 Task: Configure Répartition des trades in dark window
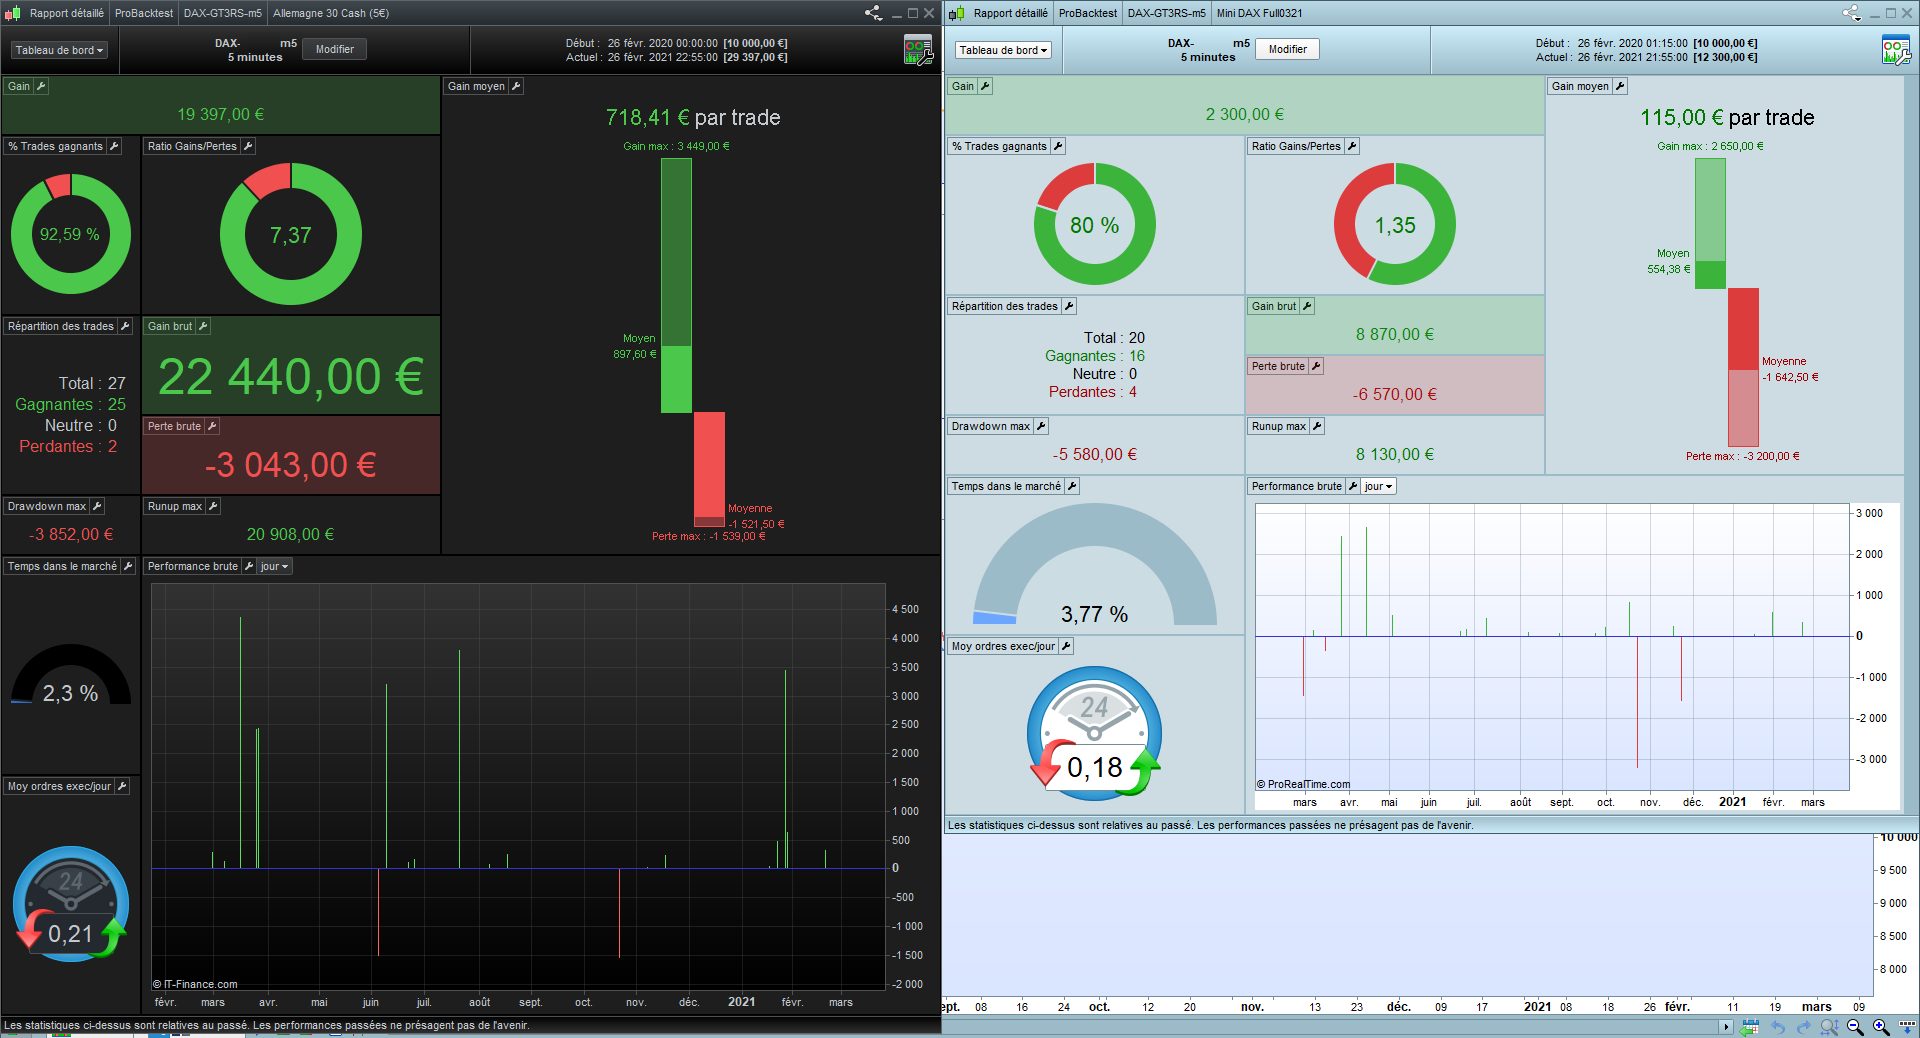[x=125, y=327]
